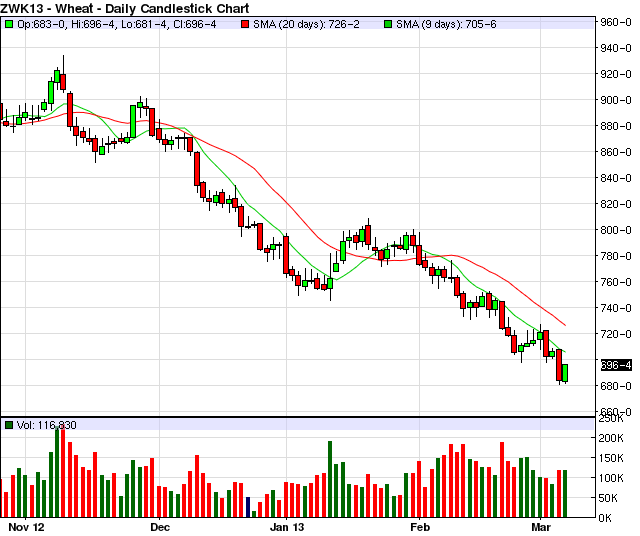Click the single dark blue volume bar
The width and height of the screenshot is (640, 536).
coord(247,507)
